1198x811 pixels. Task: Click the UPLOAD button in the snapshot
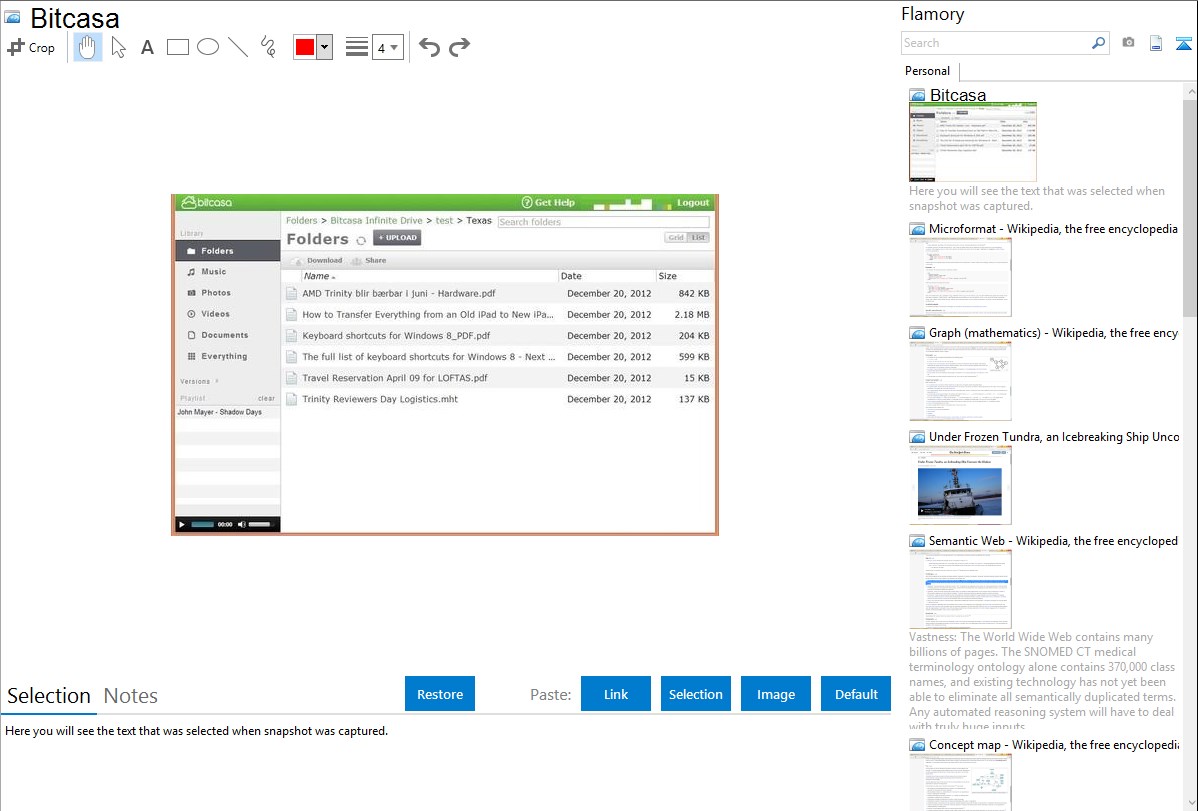pos(397,238)
